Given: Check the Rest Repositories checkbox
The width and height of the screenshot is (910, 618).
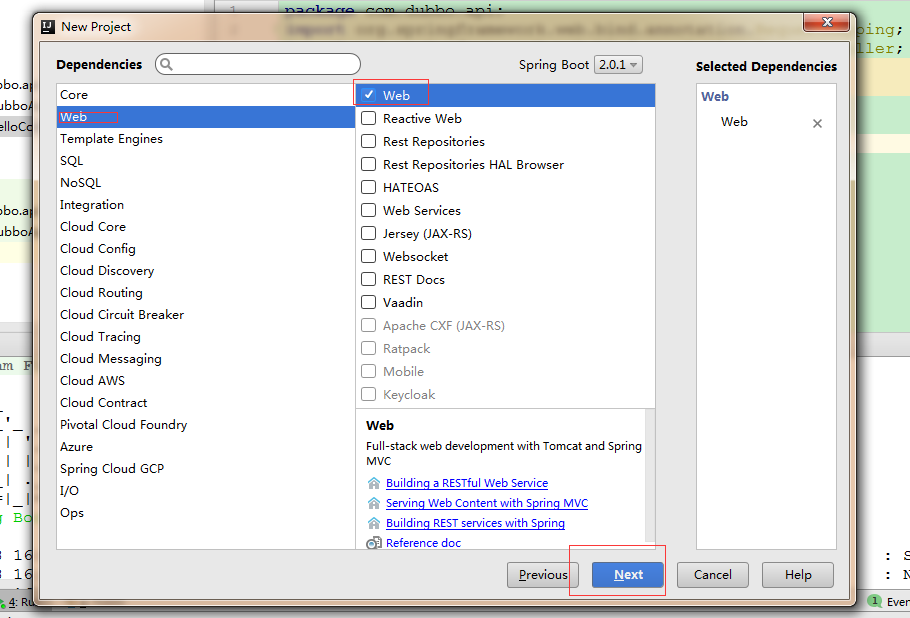Looking at the screenshot, I should (x=369, y=142).
